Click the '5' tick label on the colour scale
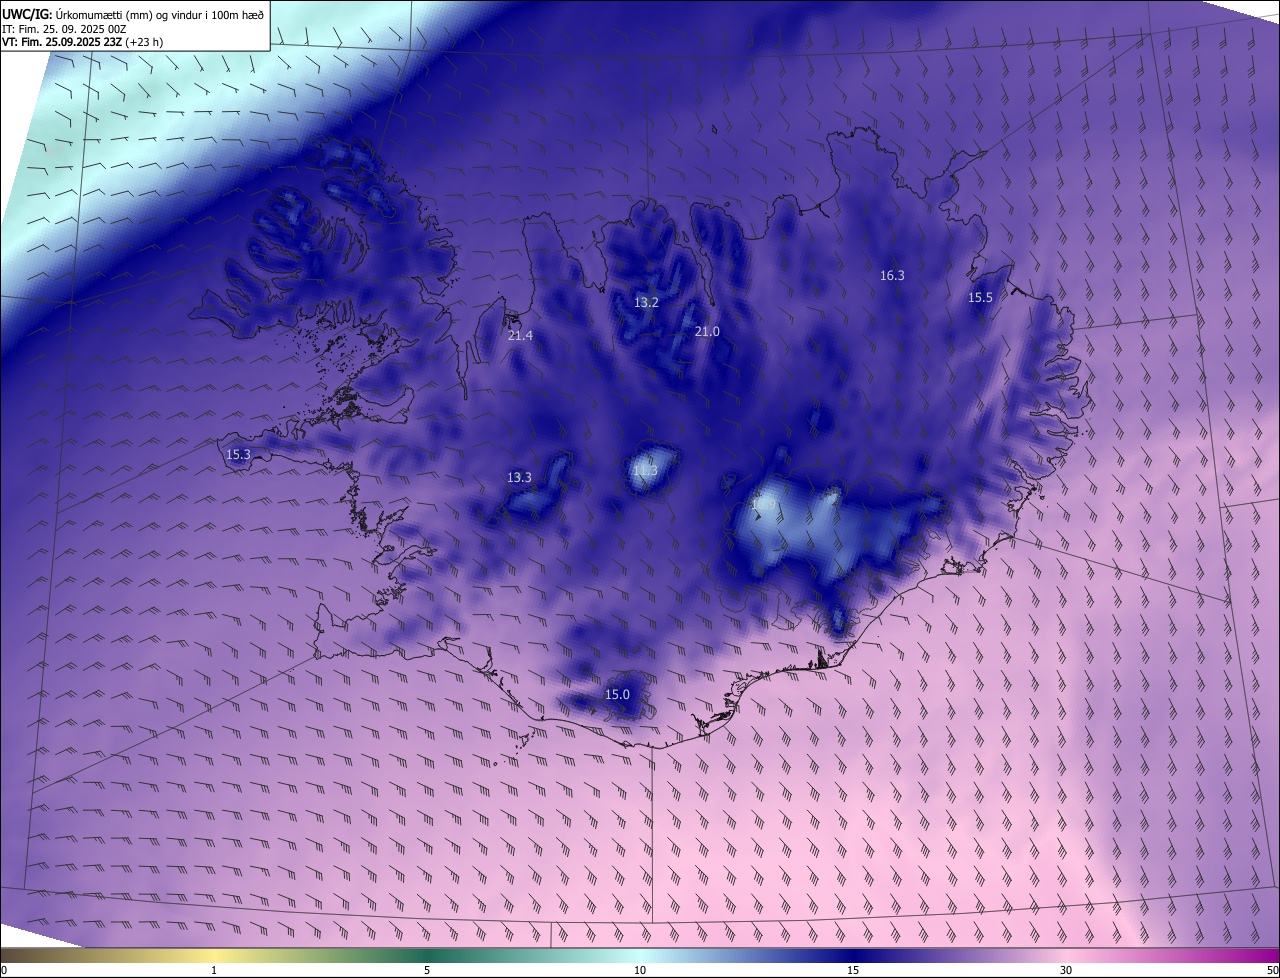Image resolution: width=1280 pixels, height=978 pixels. point(427,970)
